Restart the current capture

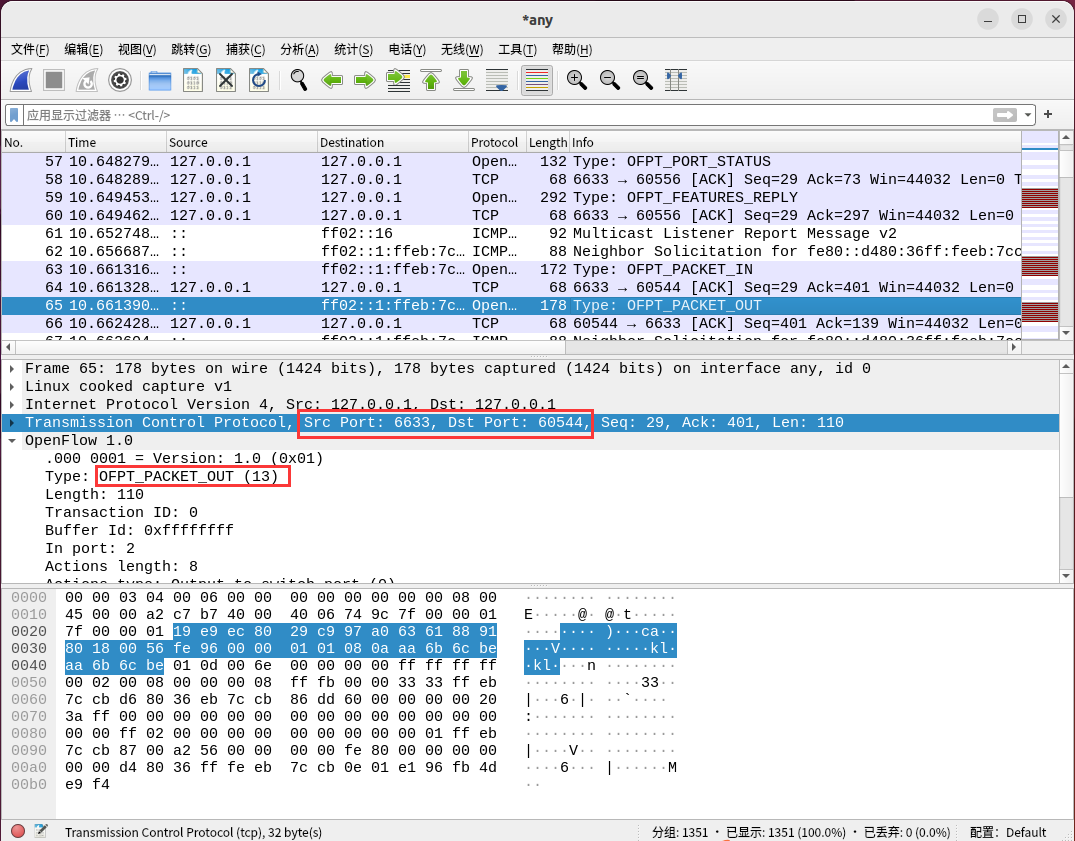click(87, 80)
